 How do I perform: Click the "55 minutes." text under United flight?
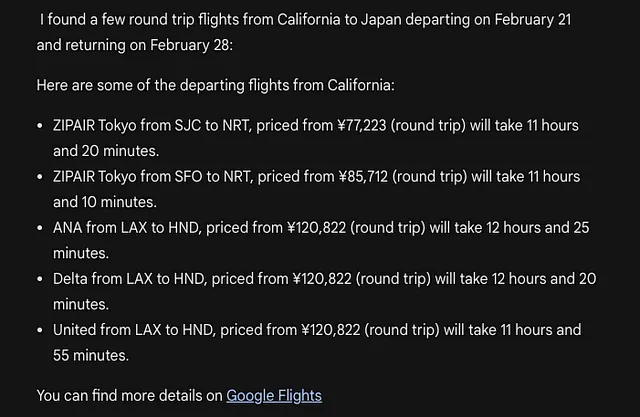pyautogui.click(x=91, y=355)
